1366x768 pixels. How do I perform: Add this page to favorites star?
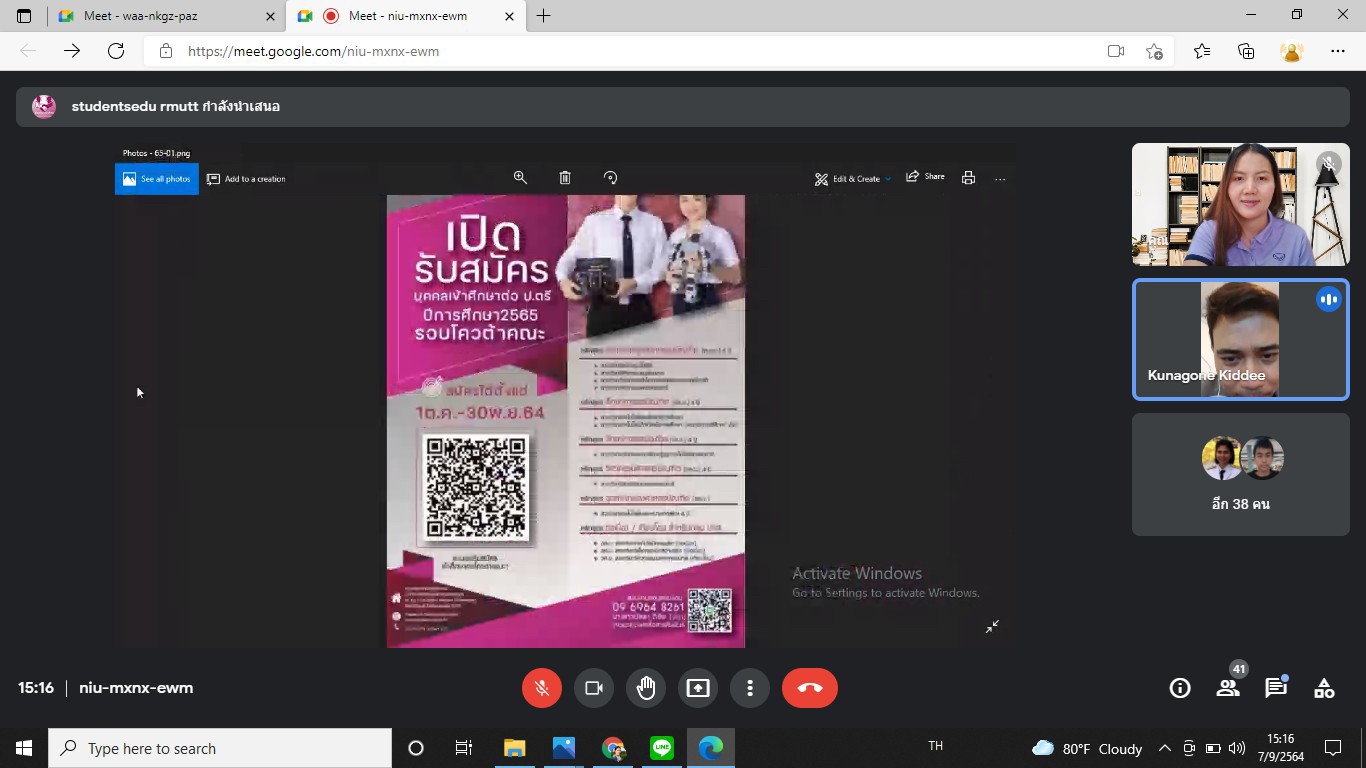coord(1155,51)
